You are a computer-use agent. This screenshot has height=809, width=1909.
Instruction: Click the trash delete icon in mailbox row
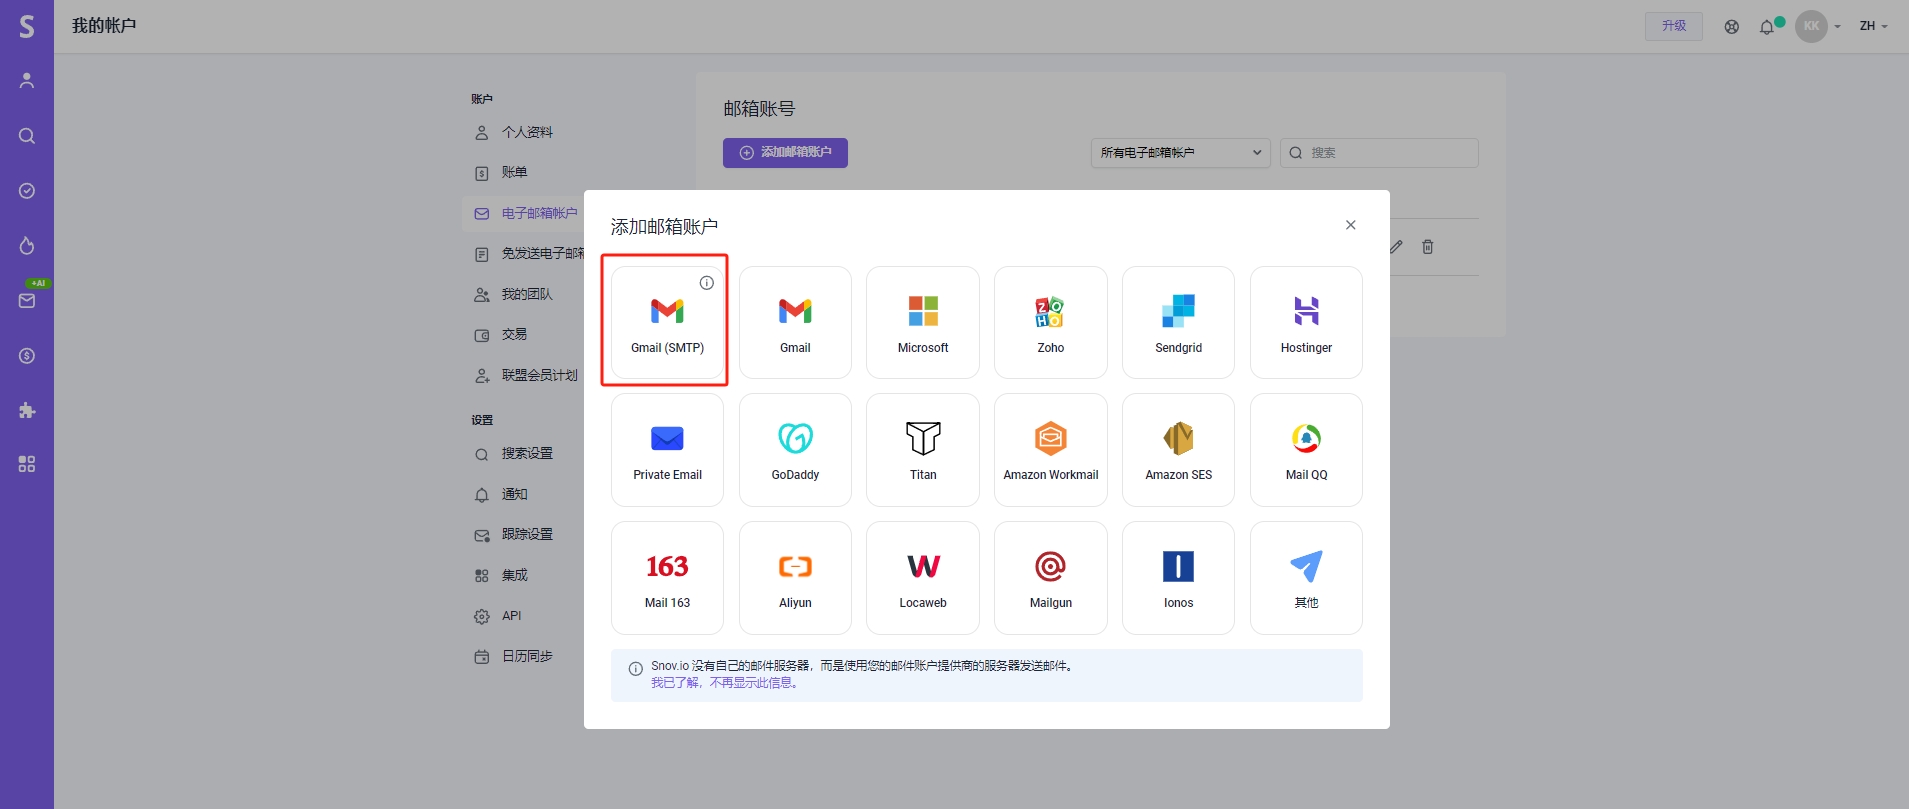click(1428, 247)
